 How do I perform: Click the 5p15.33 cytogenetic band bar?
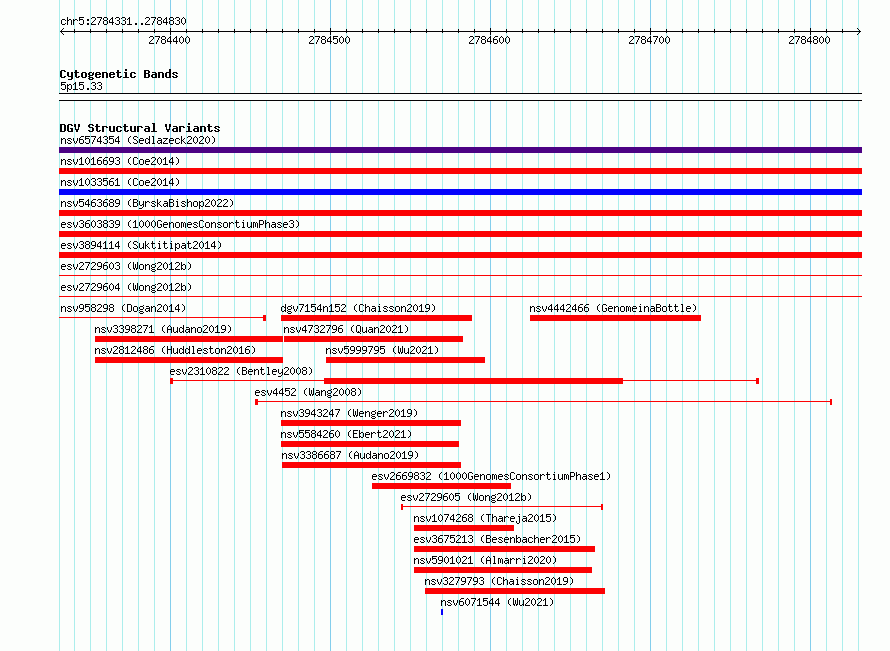pyautogui.click(x=460, y=97)
